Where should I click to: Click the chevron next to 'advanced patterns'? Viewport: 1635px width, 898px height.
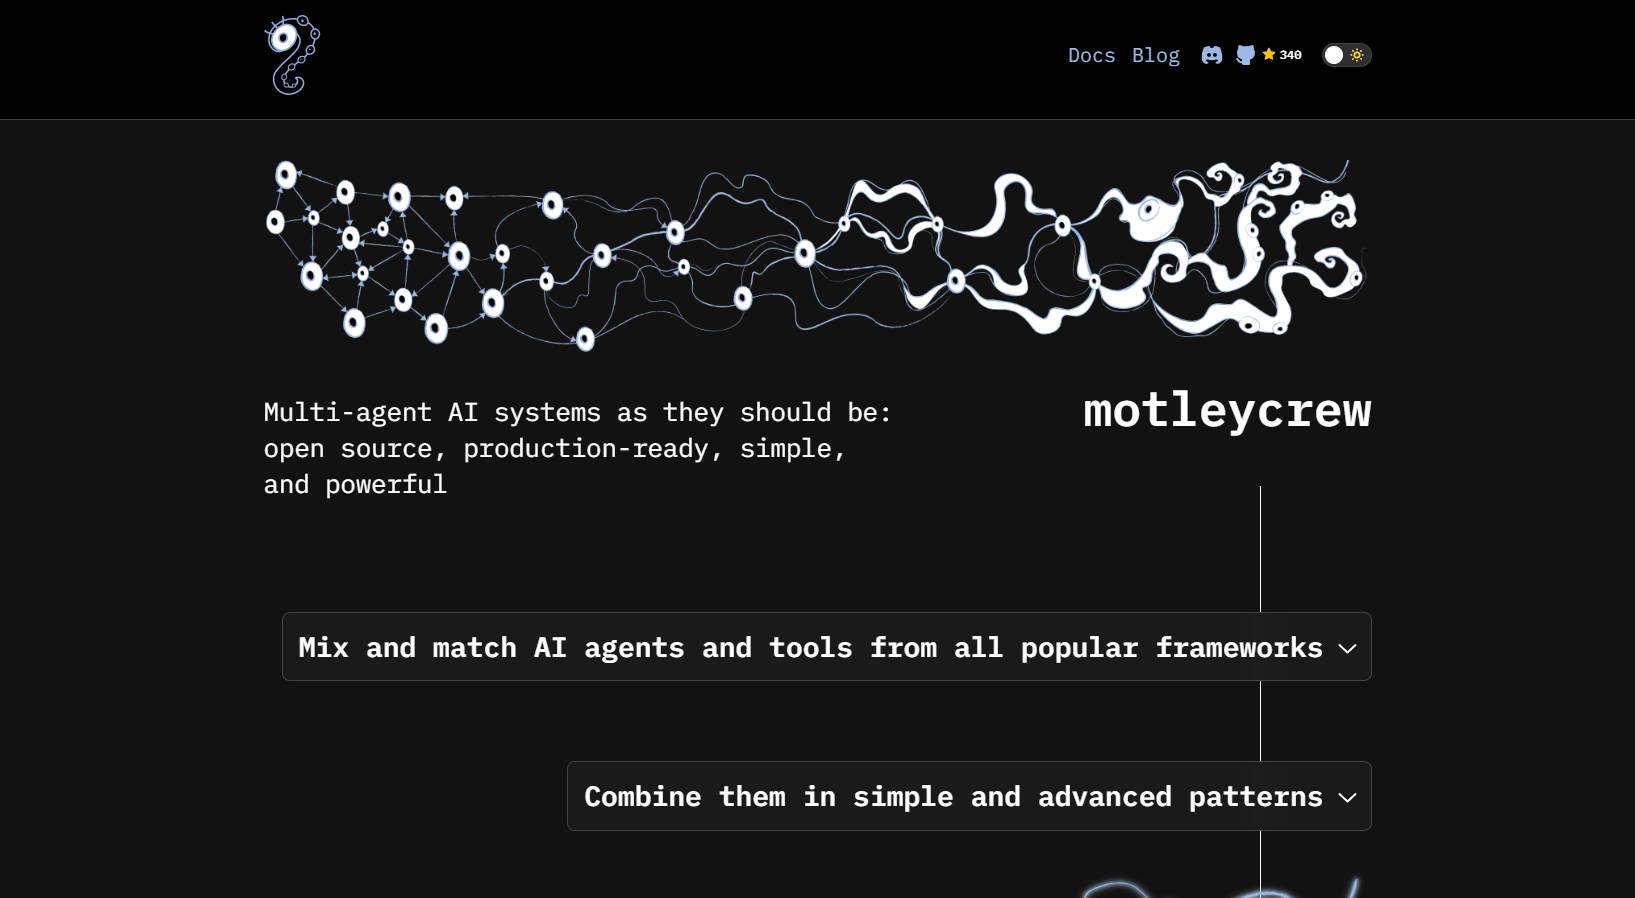(x=1347, y=797)
